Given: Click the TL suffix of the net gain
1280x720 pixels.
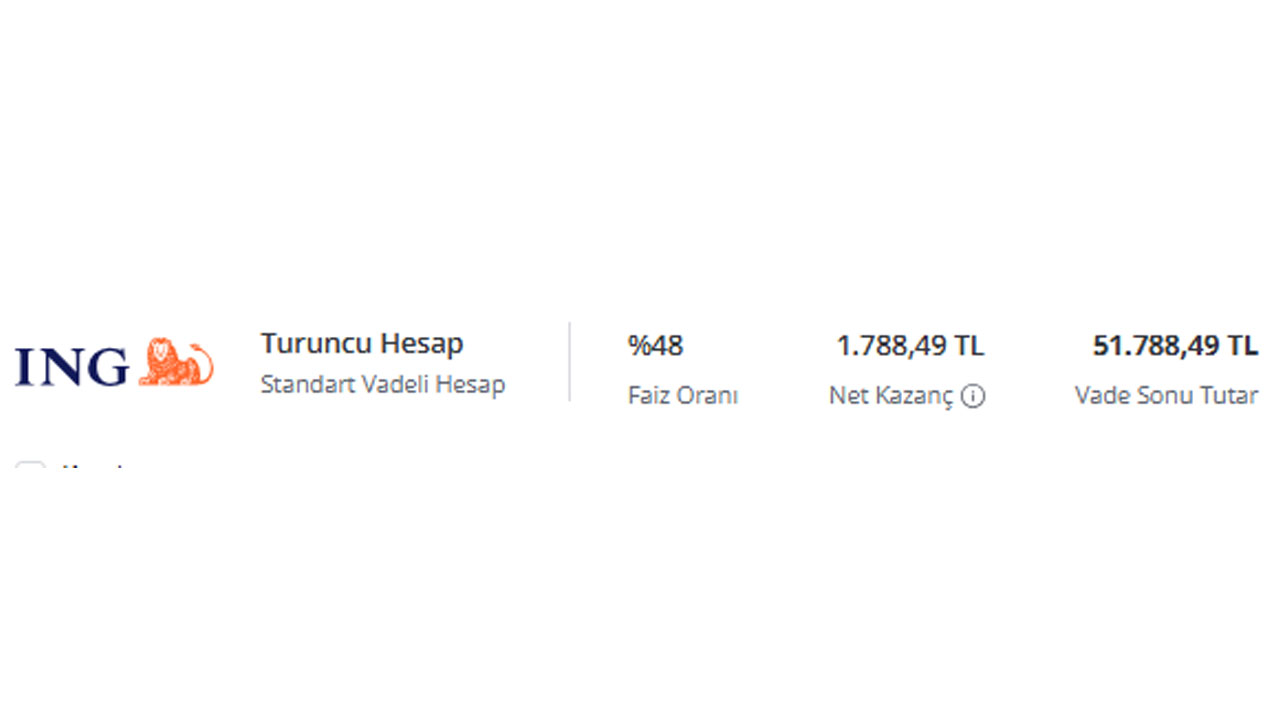Looking at the screenshot, I should point(969,346).
